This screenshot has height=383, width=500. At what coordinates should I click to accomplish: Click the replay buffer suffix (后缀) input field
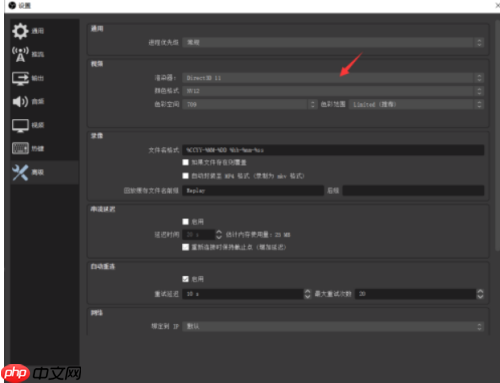tap(413, 191)
